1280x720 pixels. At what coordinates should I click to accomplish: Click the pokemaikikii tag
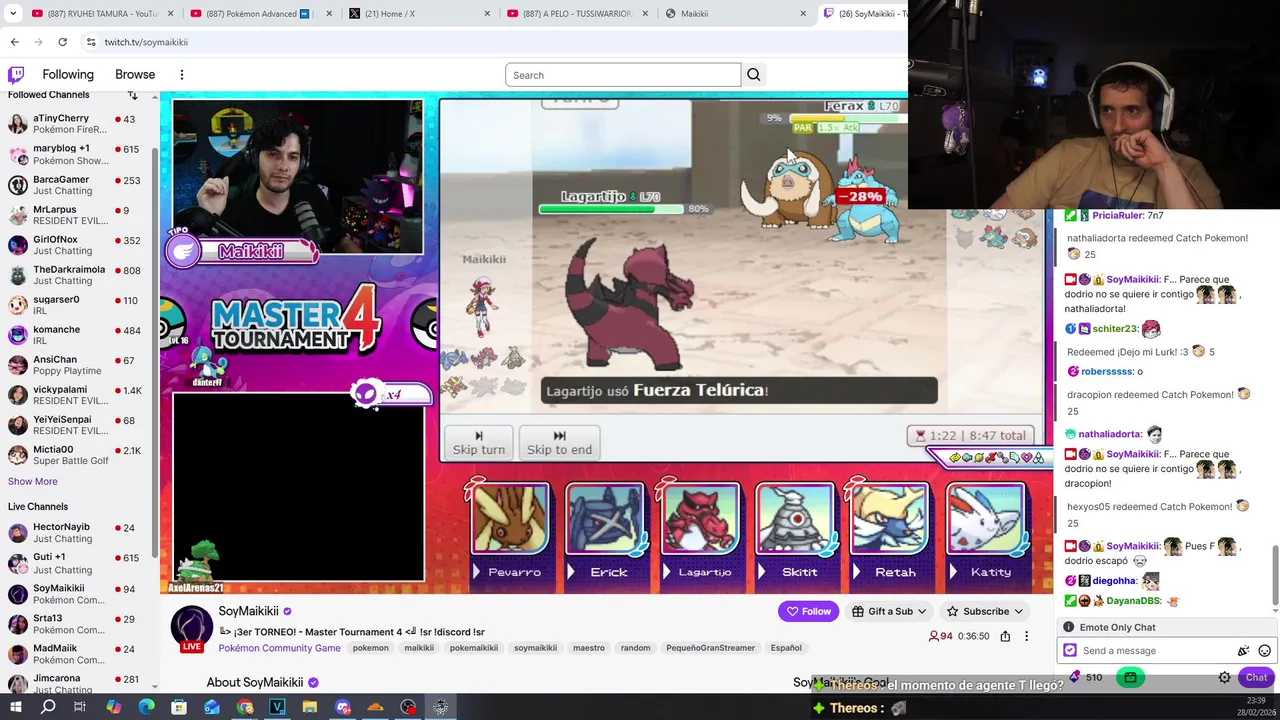474,648
